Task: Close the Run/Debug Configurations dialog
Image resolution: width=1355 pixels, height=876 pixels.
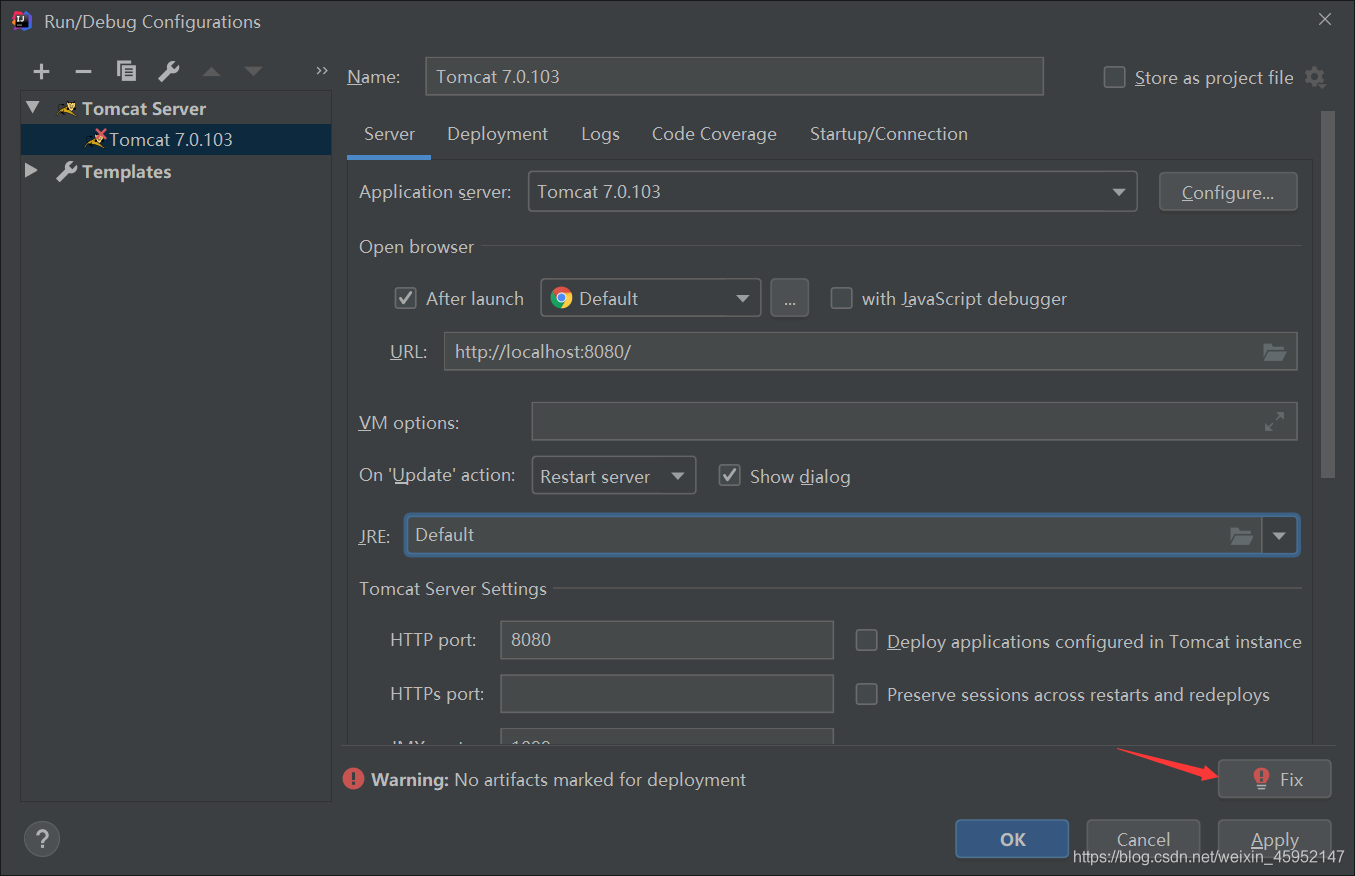Action: 1324,19
